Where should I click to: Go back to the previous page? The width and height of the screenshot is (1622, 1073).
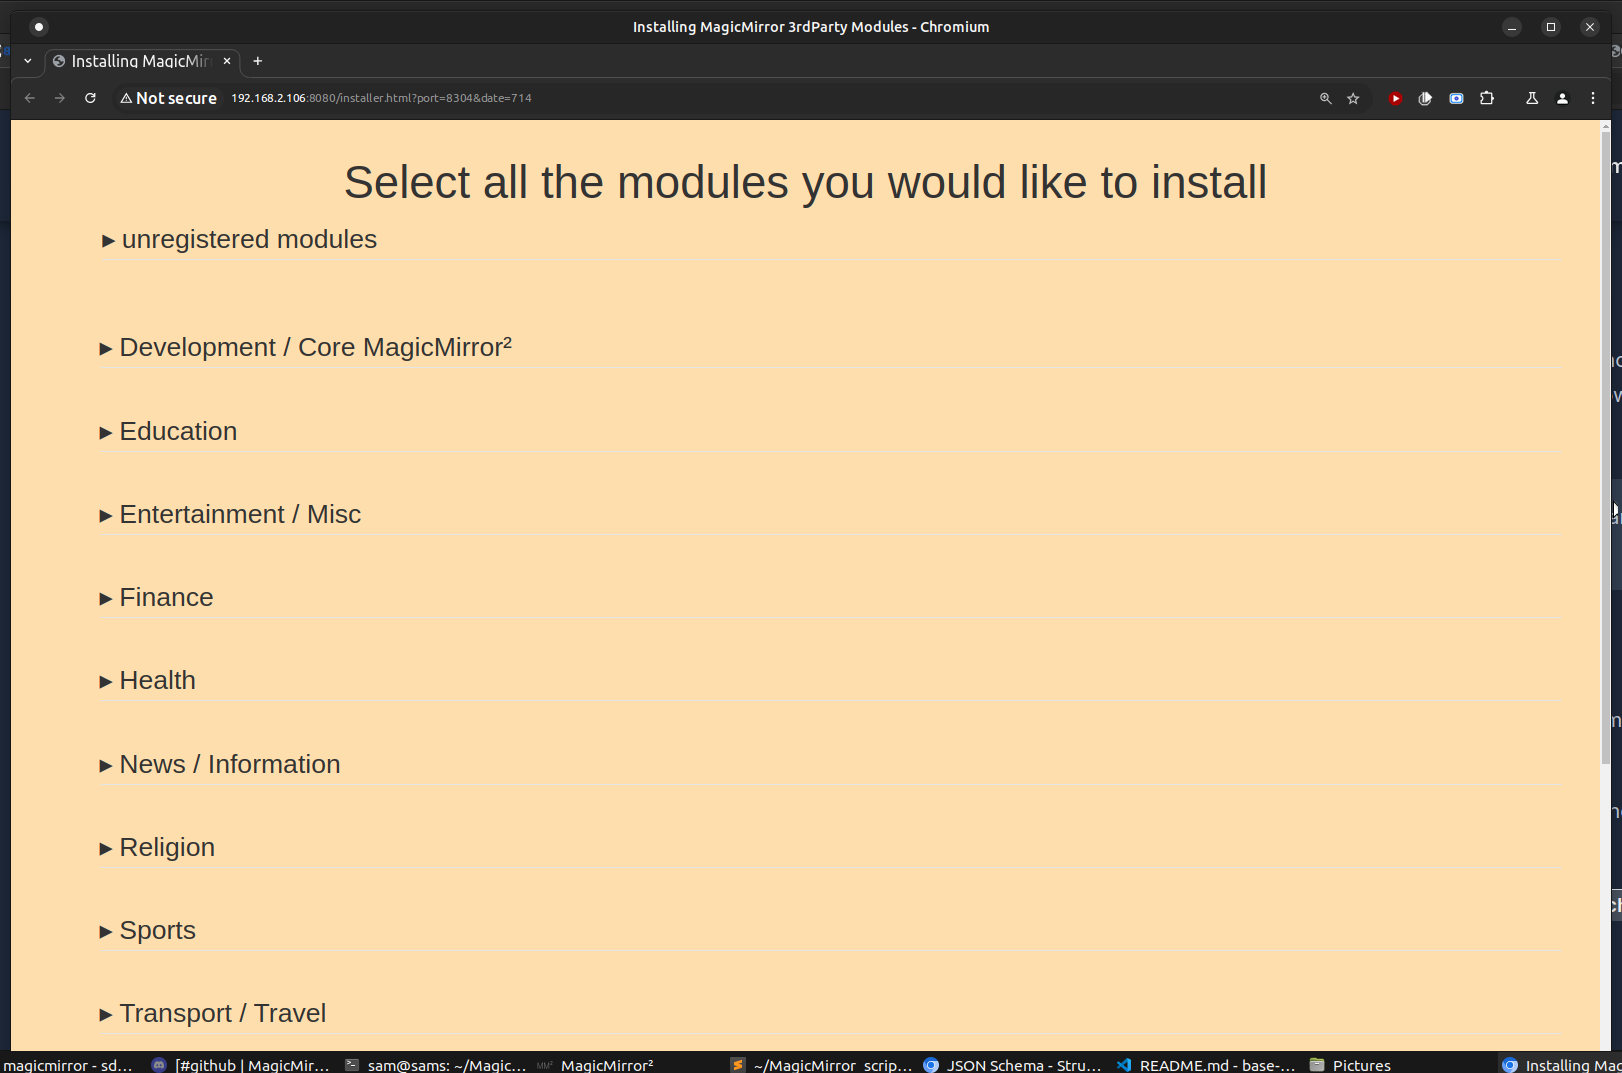pos(30,98)
